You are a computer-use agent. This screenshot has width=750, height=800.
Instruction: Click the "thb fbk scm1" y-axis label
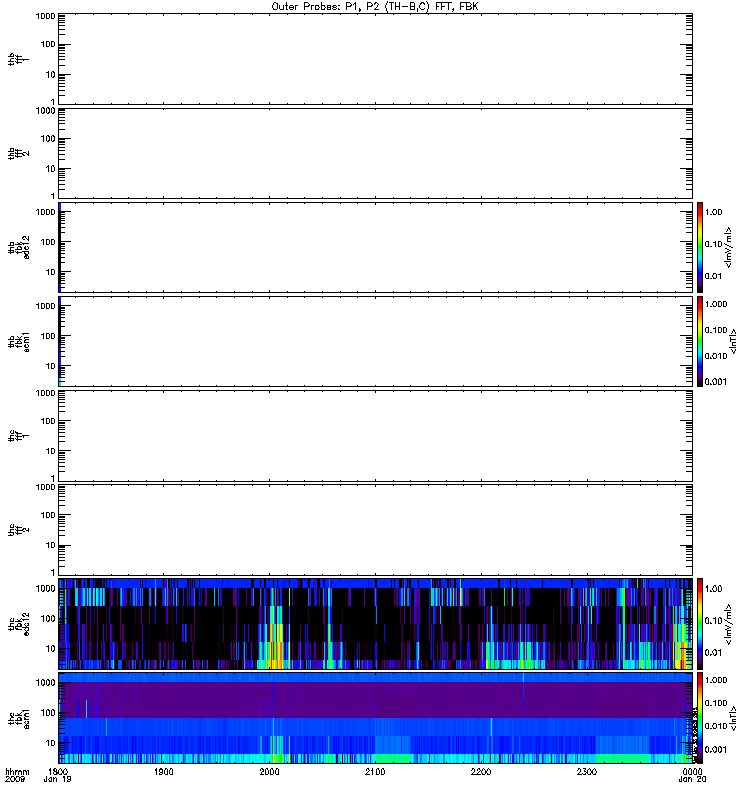point(19,341)
